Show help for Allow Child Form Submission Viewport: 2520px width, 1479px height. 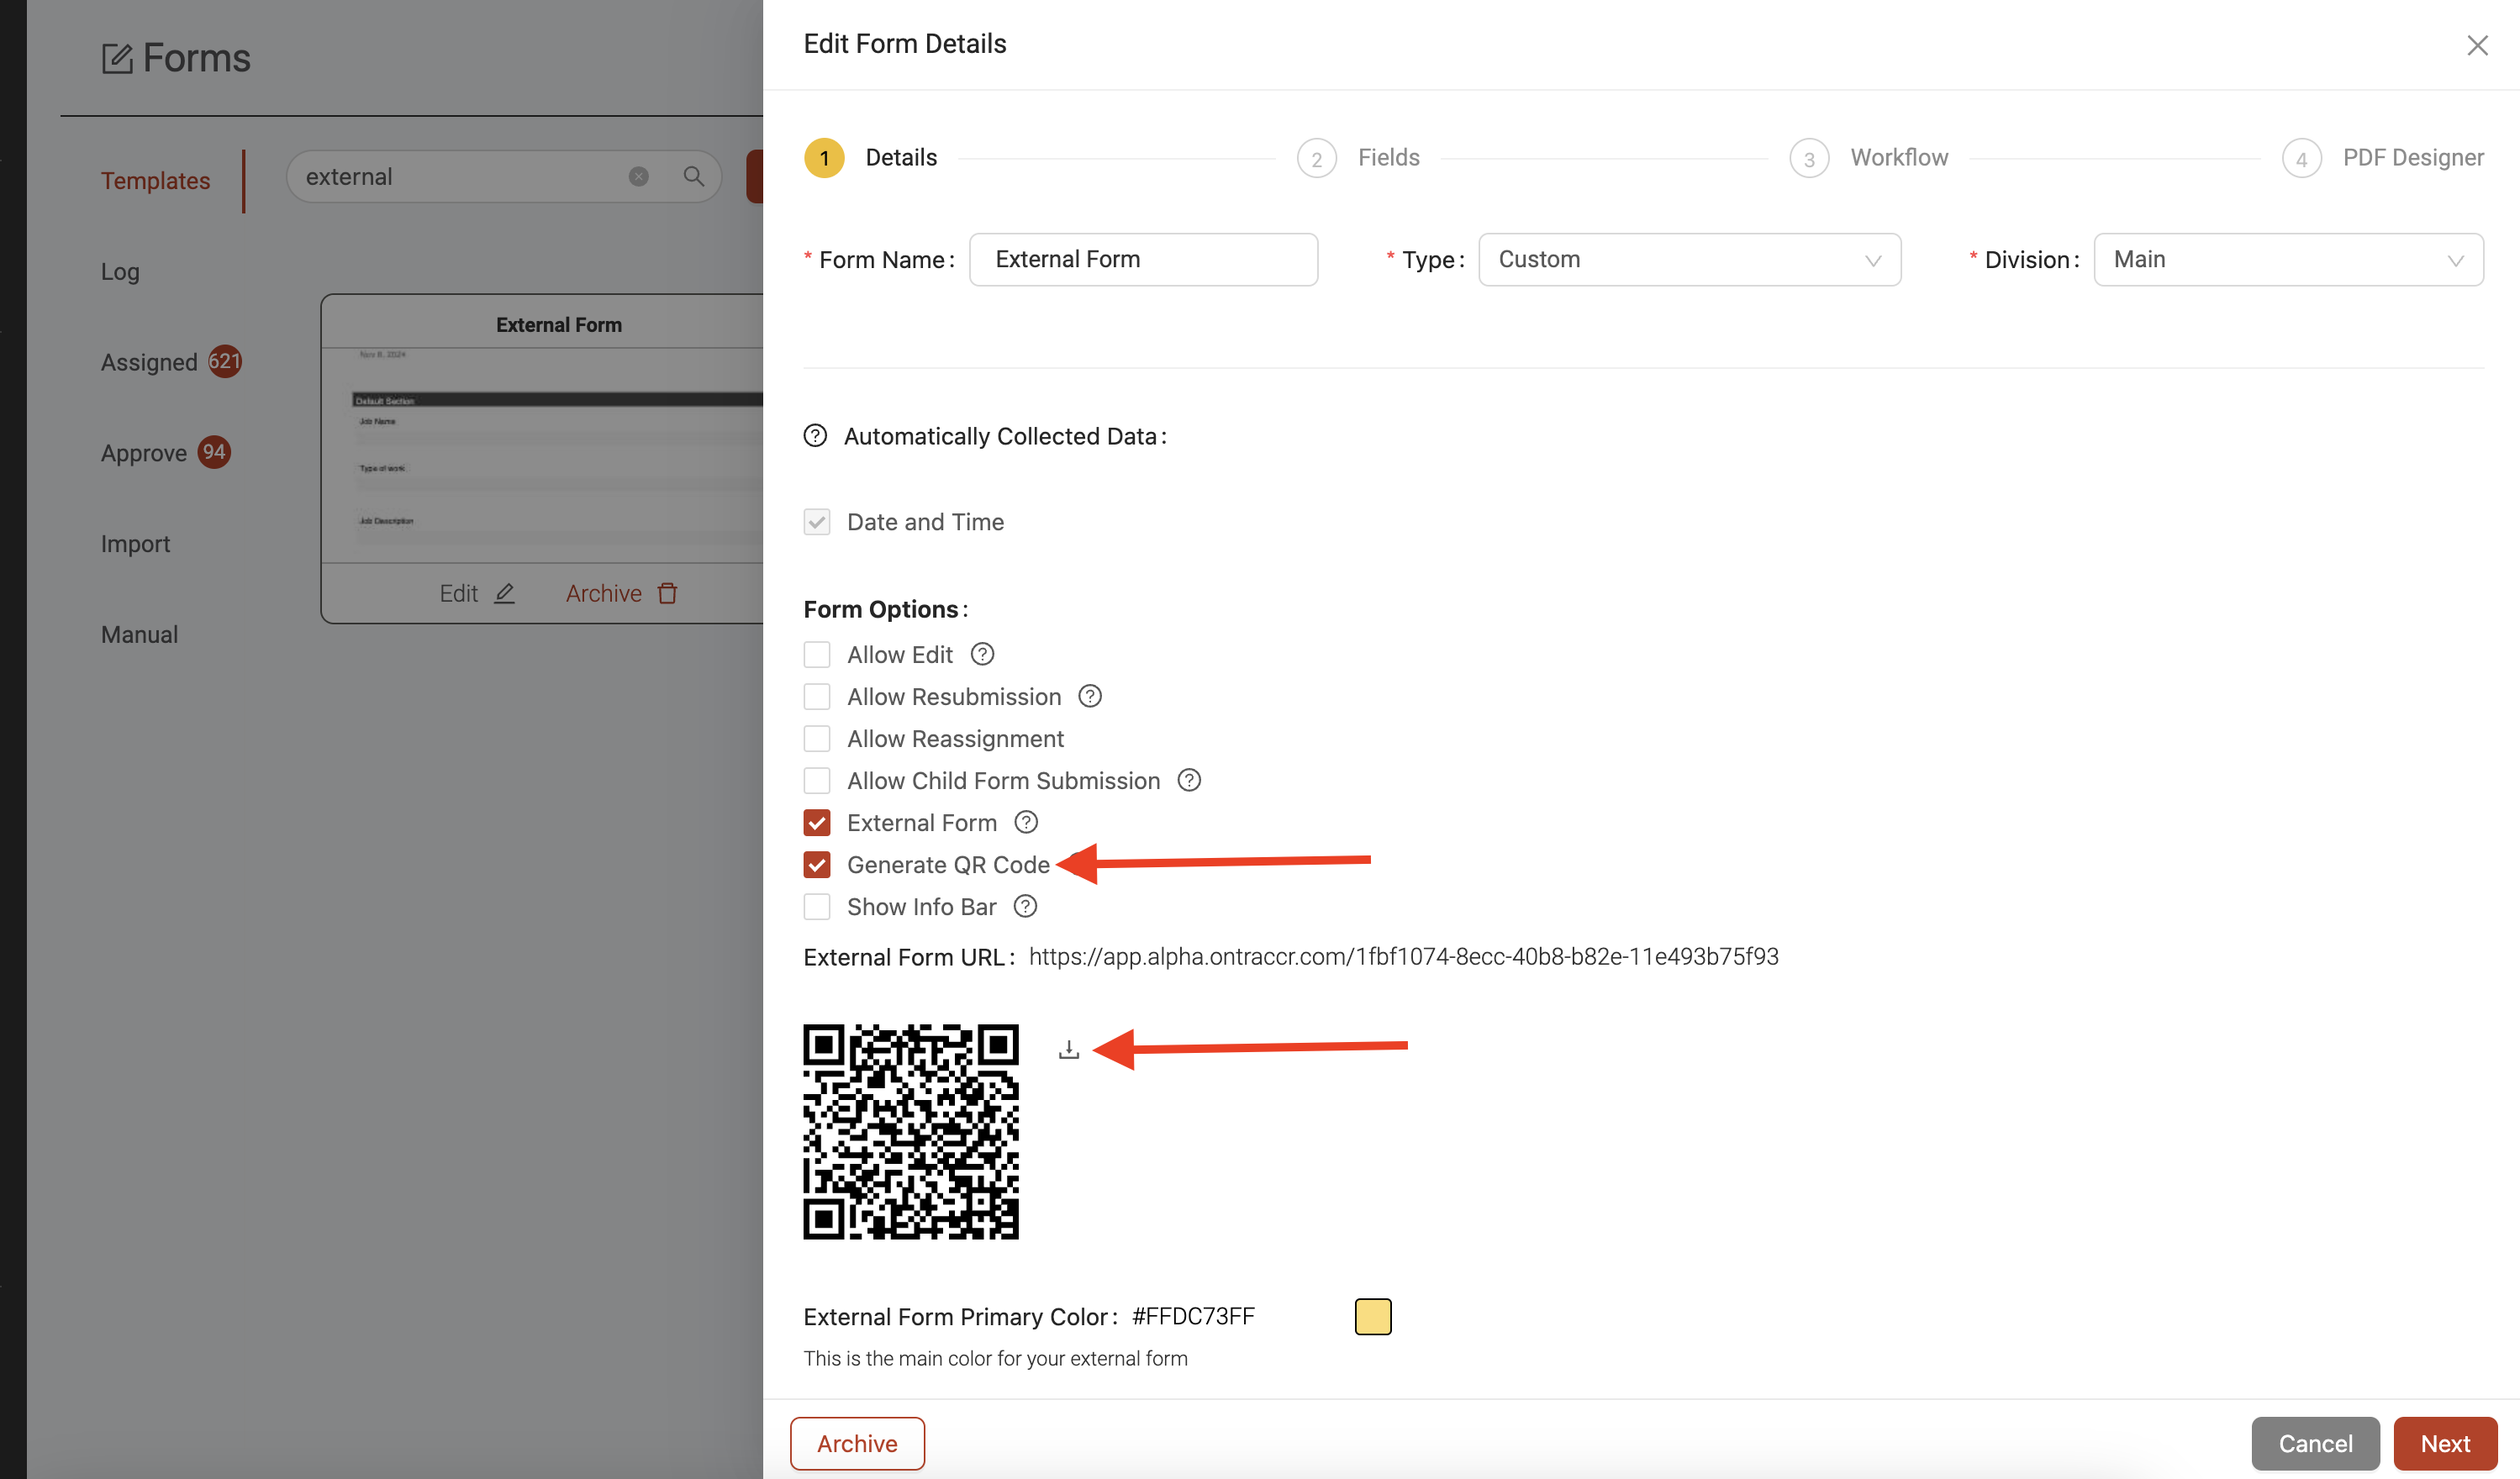click(1189, 780)
